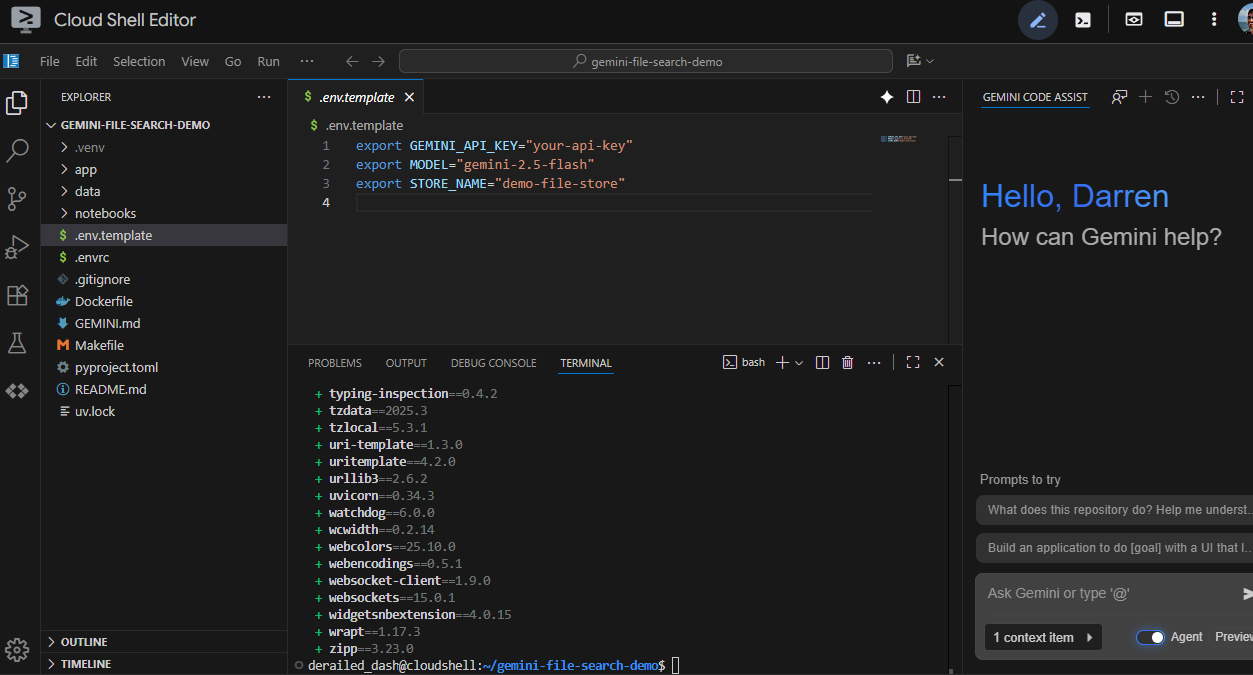This screenshot has width=1253, height=675.
Task: Toggle Agent mode in Gemini panel
Action: (1150, 637)
